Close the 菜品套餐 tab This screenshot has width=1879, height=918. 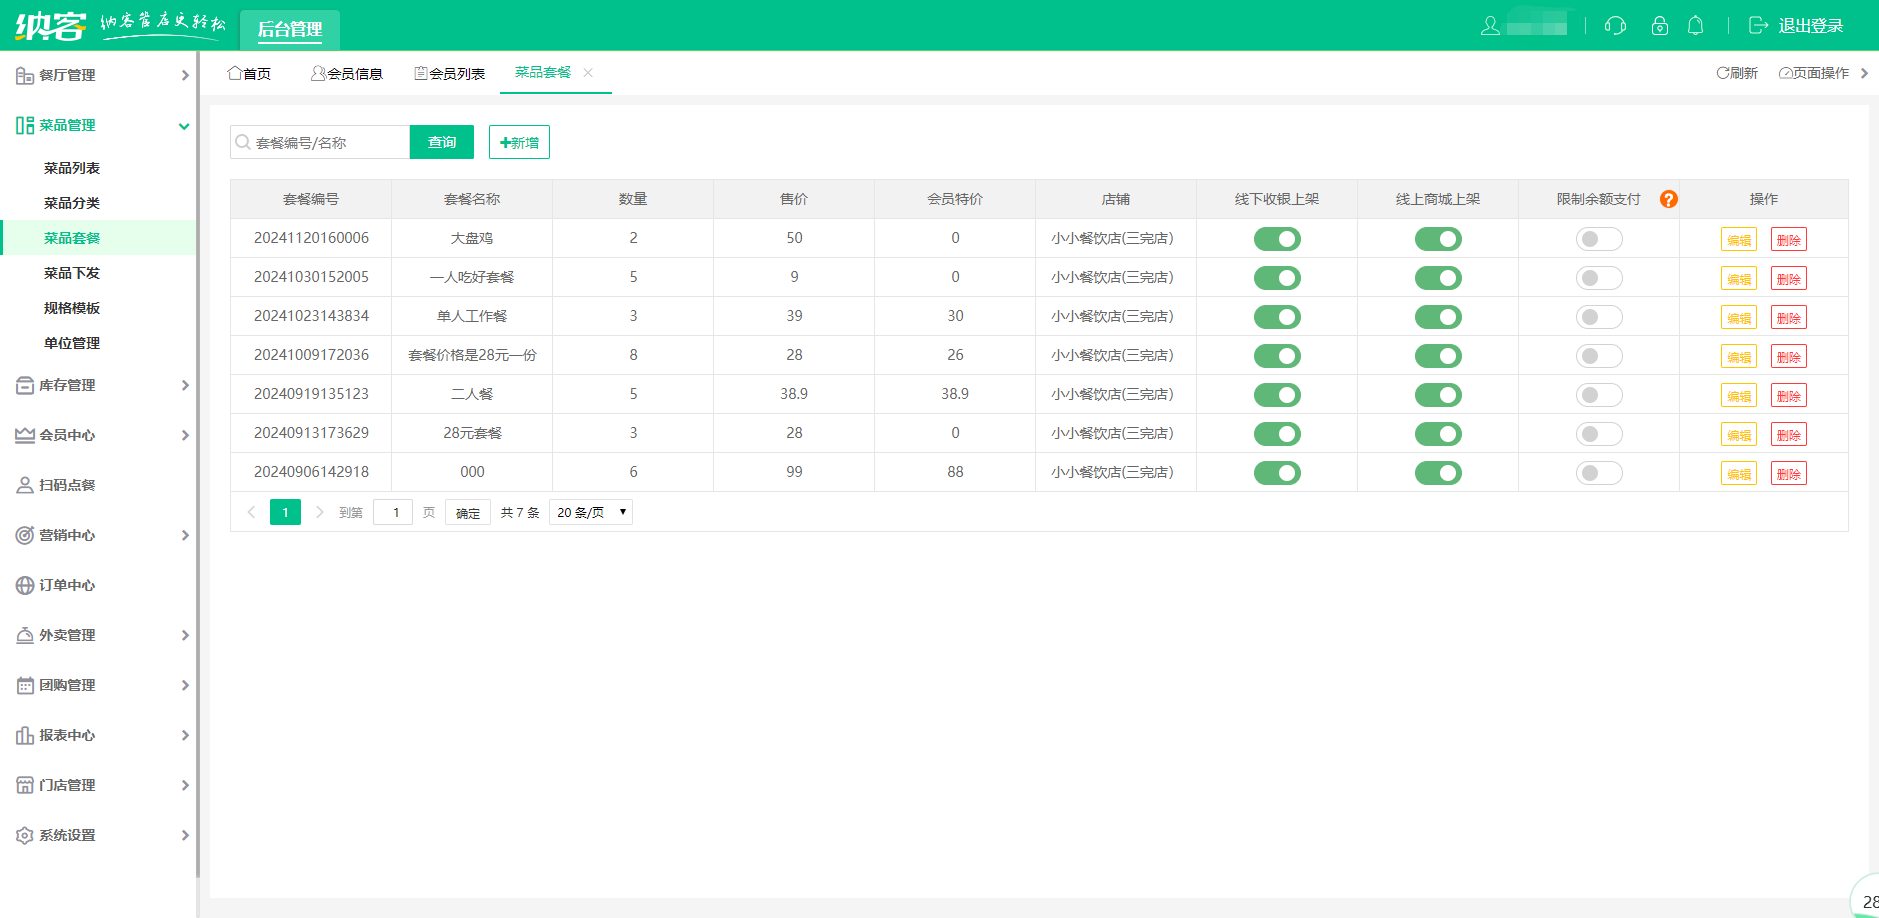point(589,73)
